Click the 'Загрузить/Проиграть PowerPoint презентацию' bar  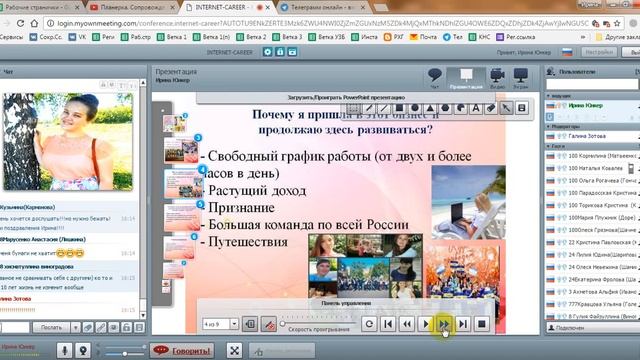click(346, 98)
